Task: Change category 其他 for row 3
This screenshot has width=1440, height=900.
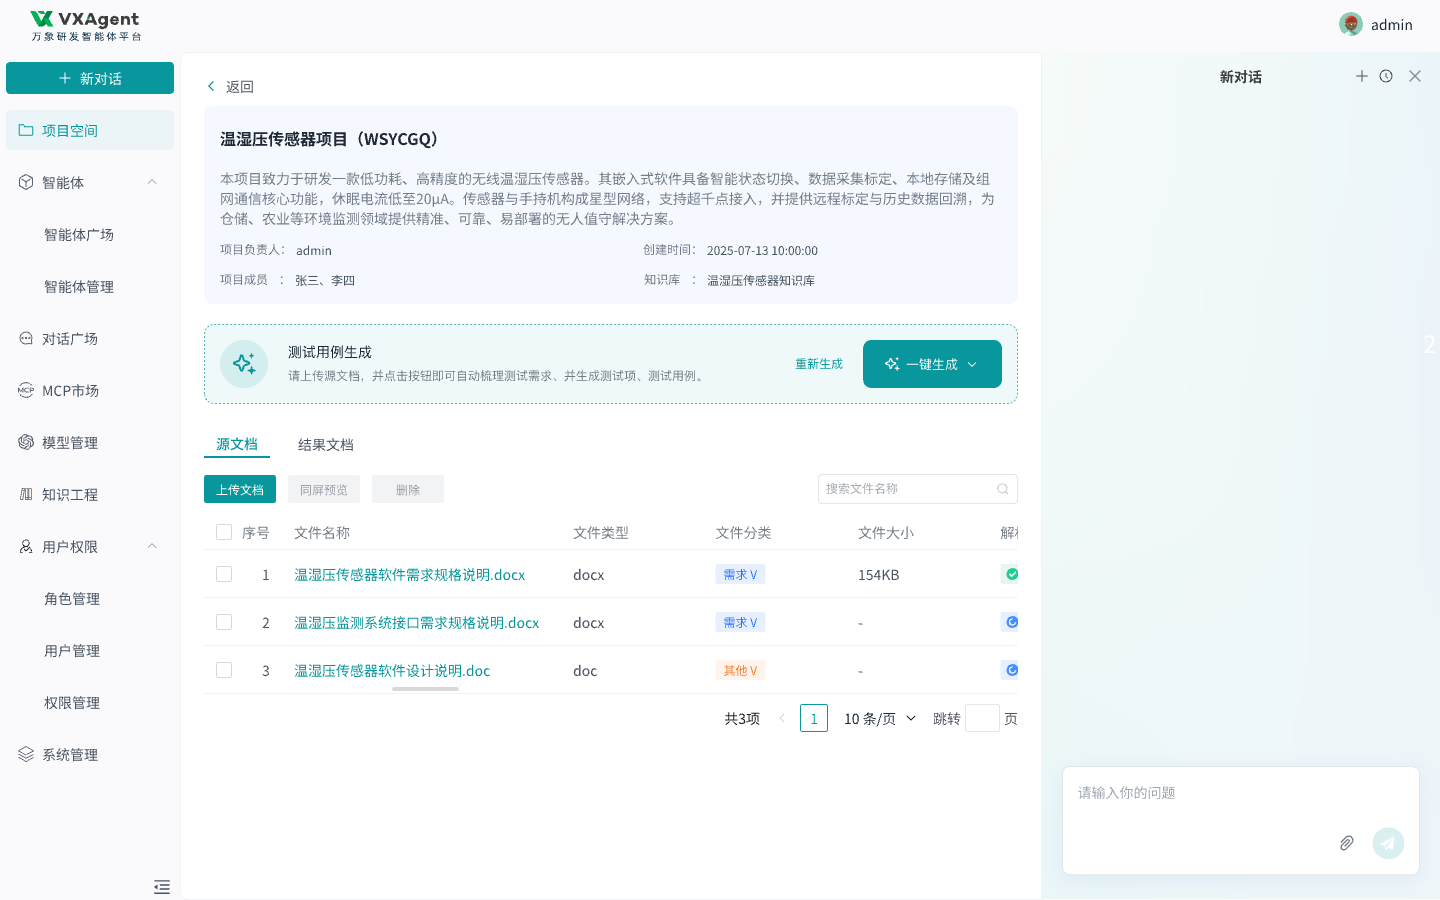Action: click(x=741, y=670)
